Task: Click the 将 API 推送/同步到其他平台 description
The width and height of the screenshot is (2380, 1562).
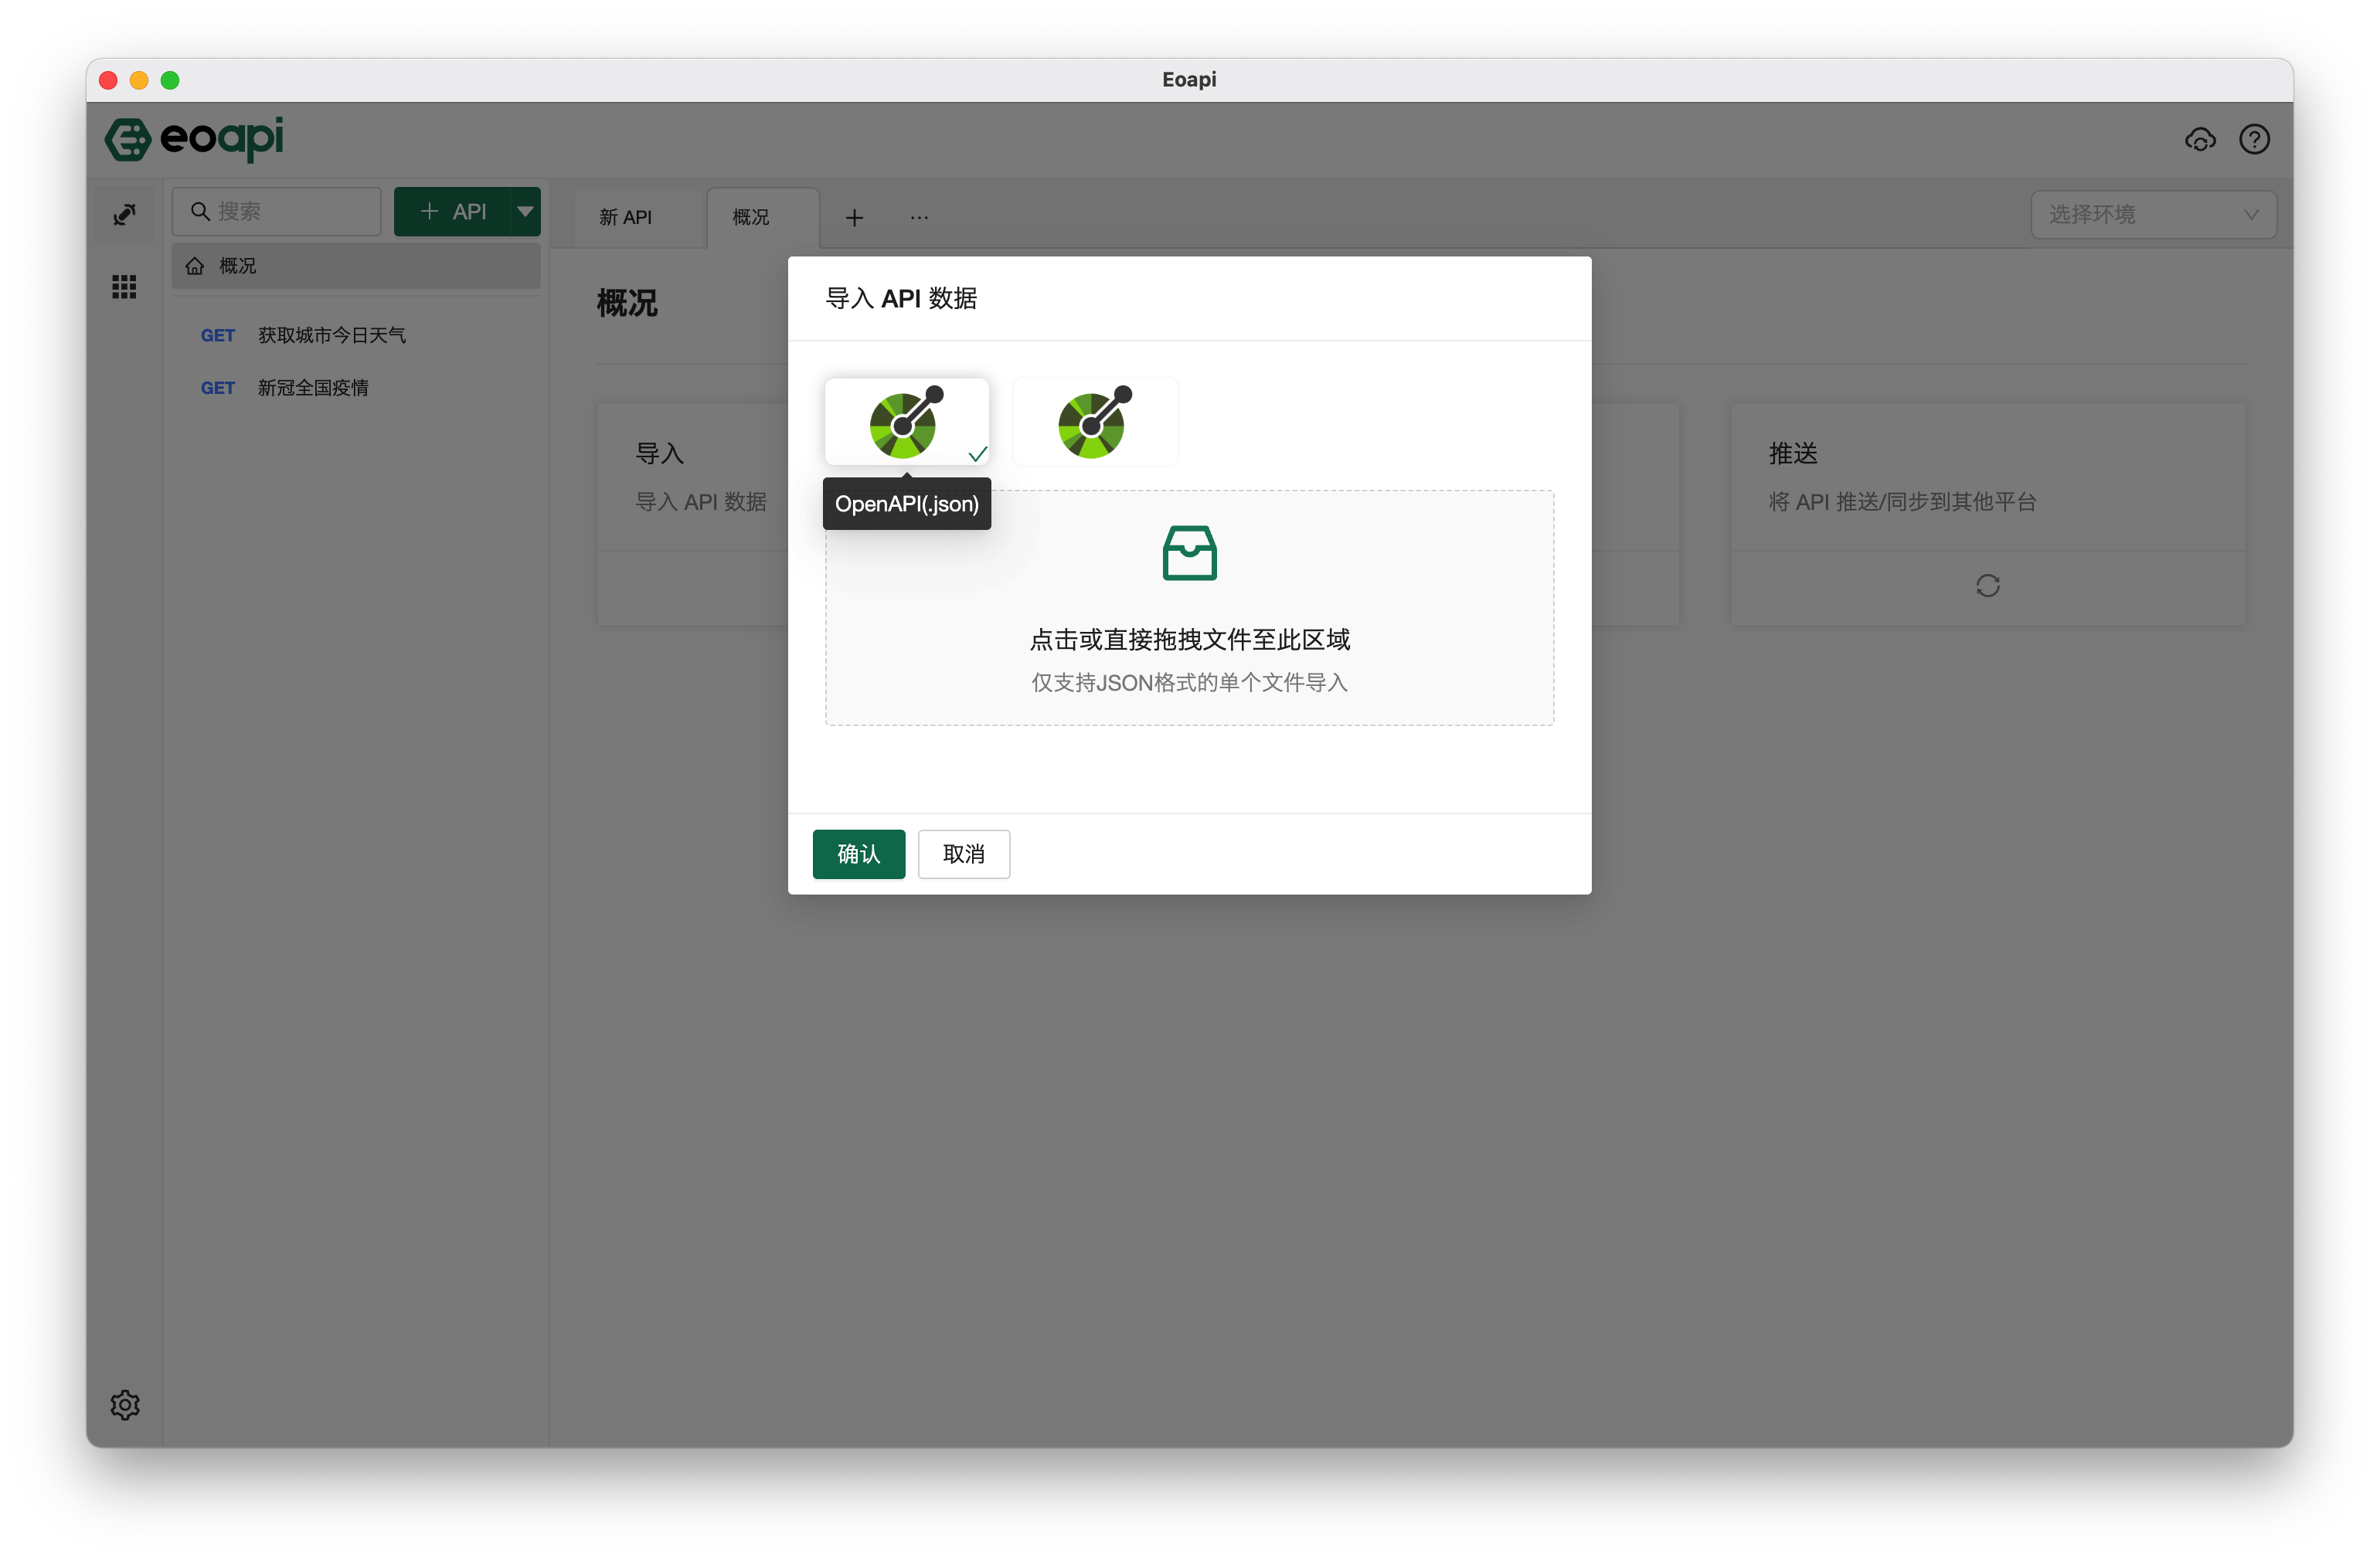Action: [1902, 502]
